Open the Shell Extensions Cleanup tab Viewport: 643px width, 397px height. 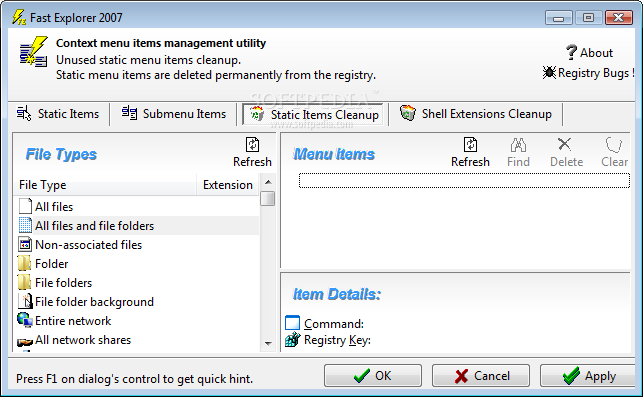[476, 114]
